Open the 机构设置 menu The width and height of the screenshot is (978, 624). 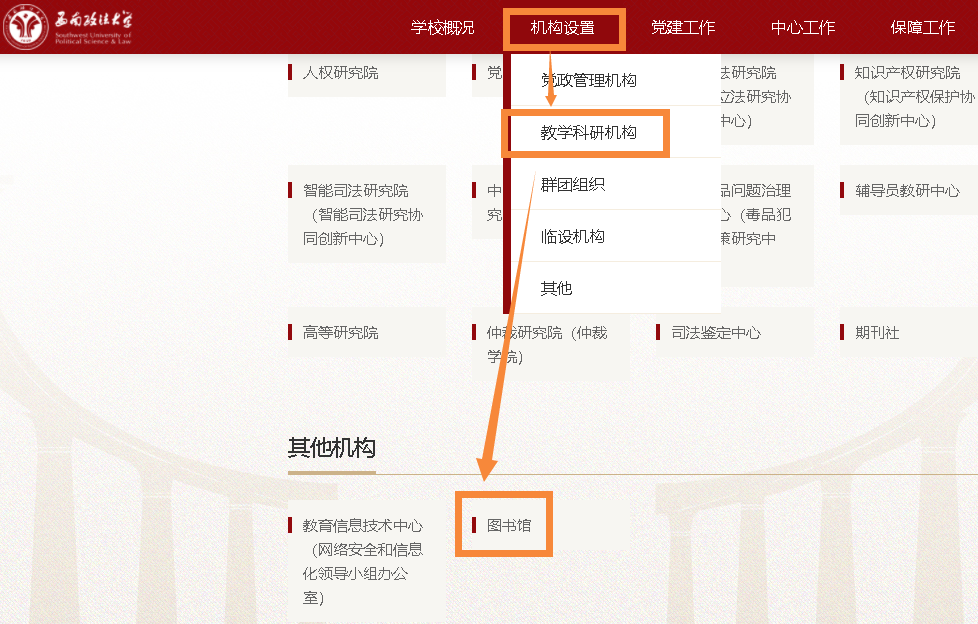point(562,27)
